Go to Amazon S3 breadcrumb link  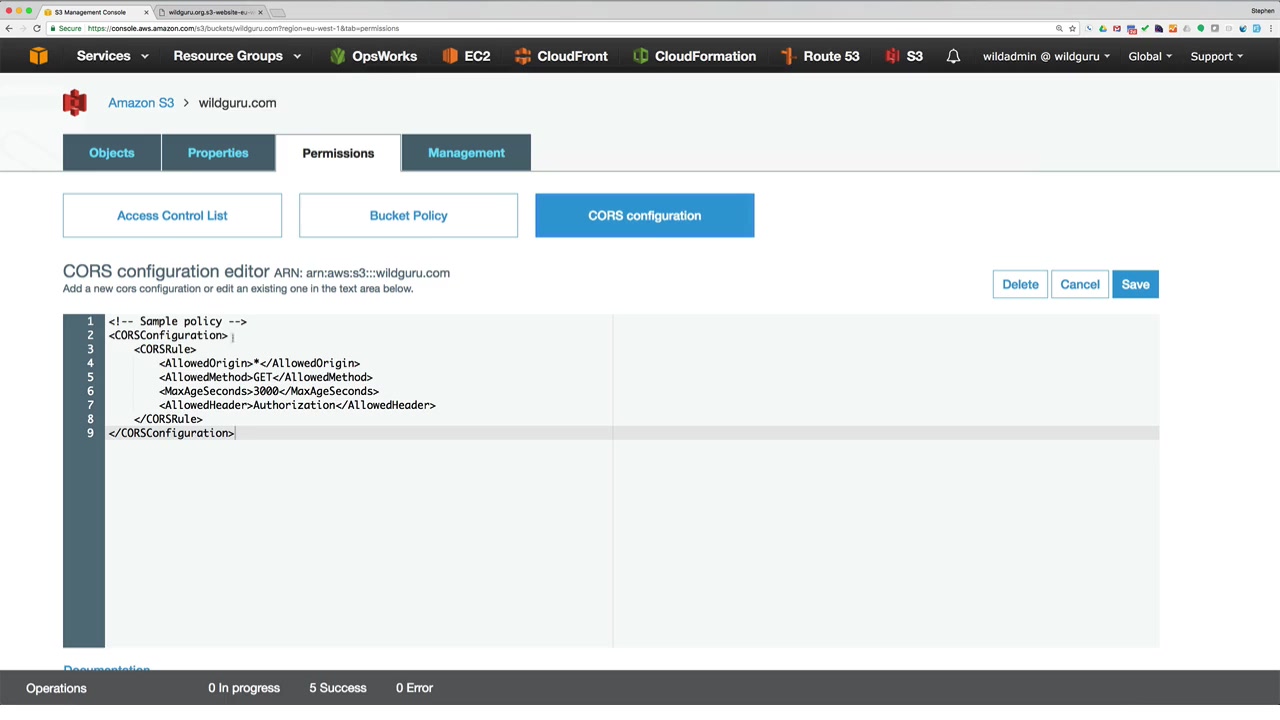(141, 103)
